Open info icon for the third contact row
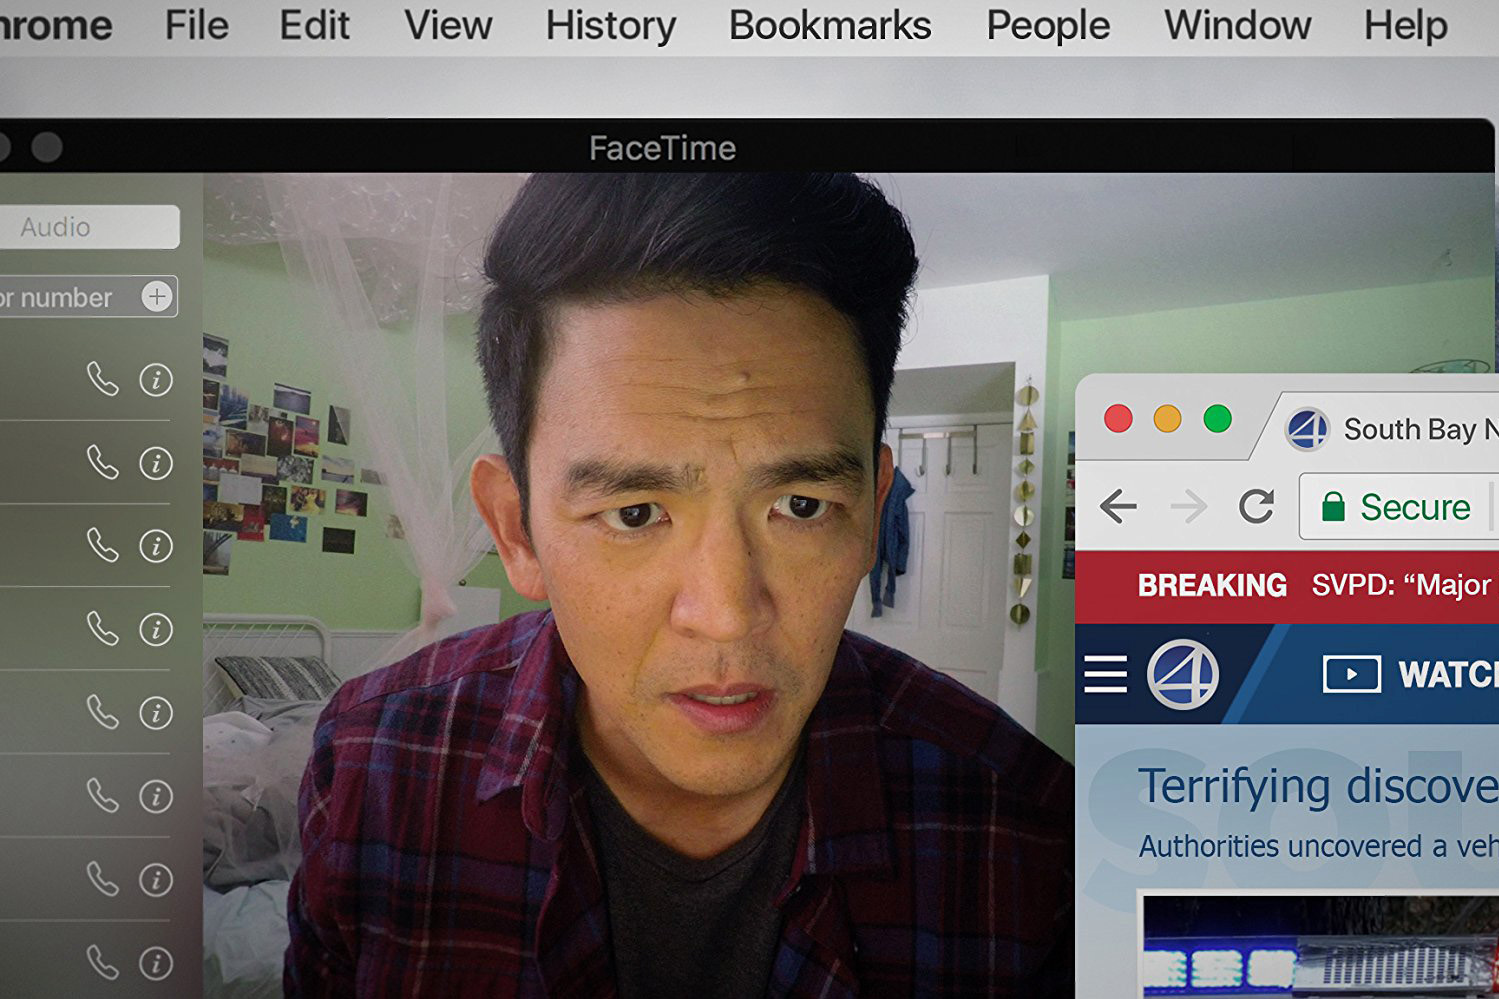1499x999 pixels. 156,546
